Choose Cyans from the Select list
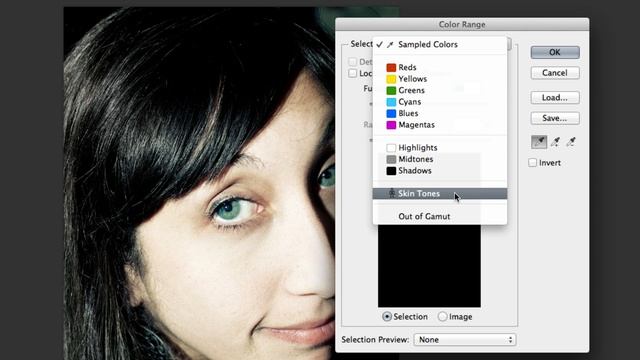This screenshot has height=360, width=640. pyautogui.click(x=440, y=102)
